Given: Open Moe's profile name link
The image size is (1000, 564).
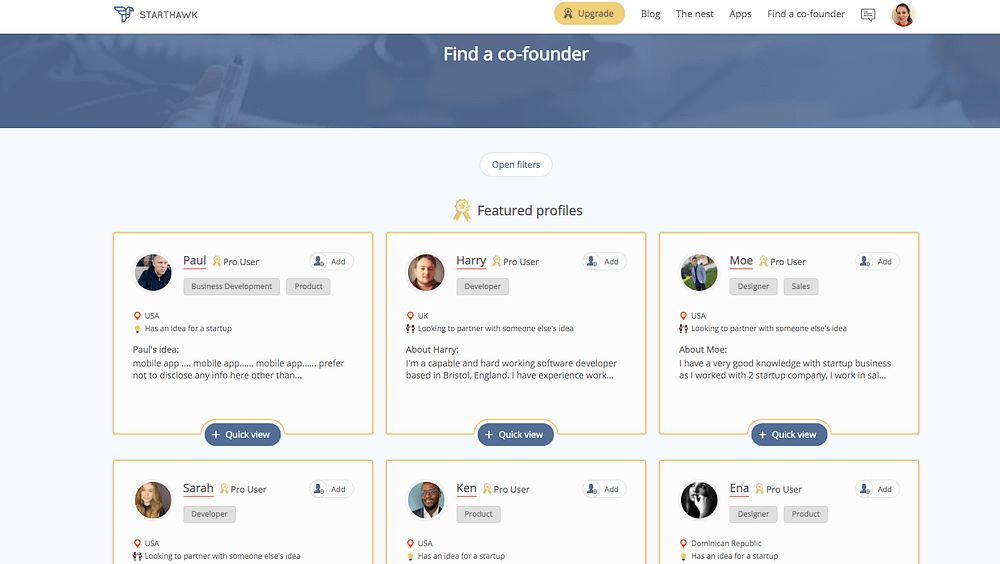Looking at the screenshot, I should (741, 261).
